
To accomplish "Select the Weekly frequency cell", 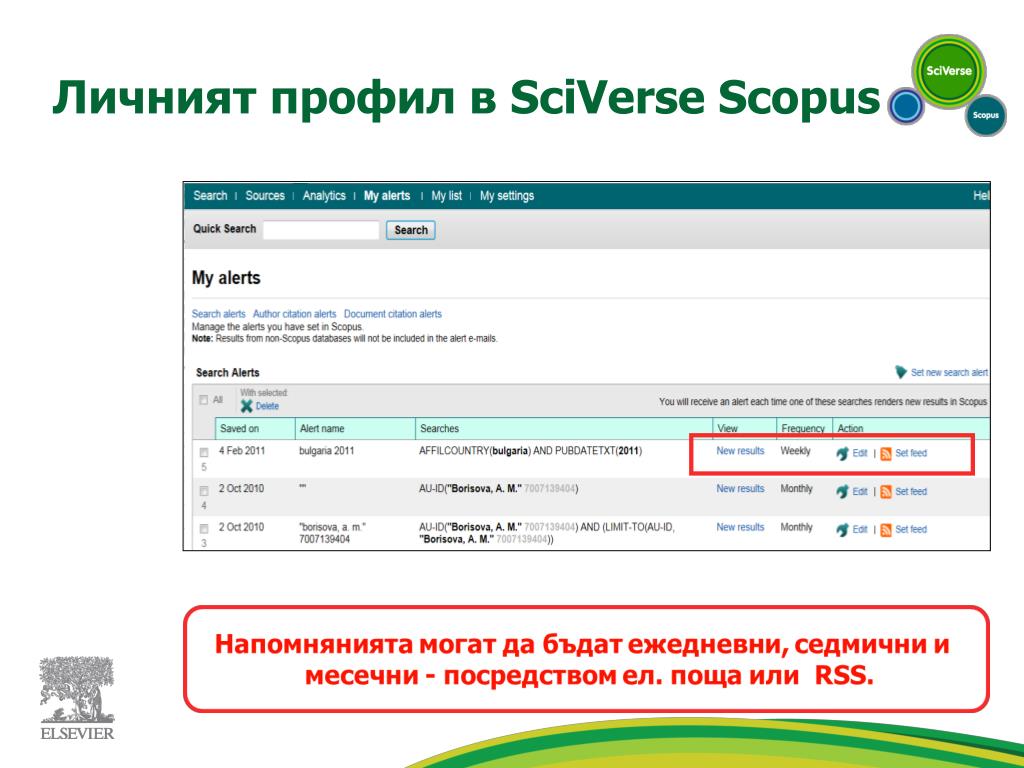I will [x=795, y=451].
